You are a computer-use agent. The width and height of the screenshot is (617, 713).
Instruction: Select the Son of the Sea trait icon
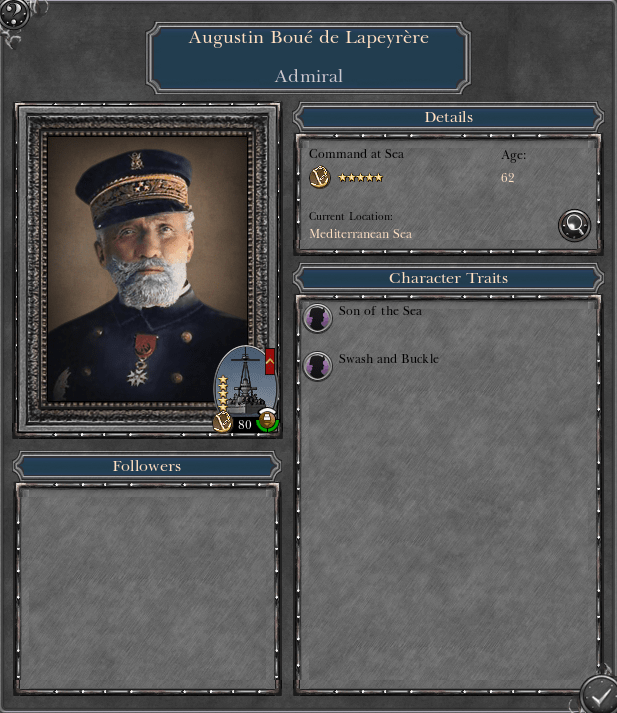coord(317,317)
